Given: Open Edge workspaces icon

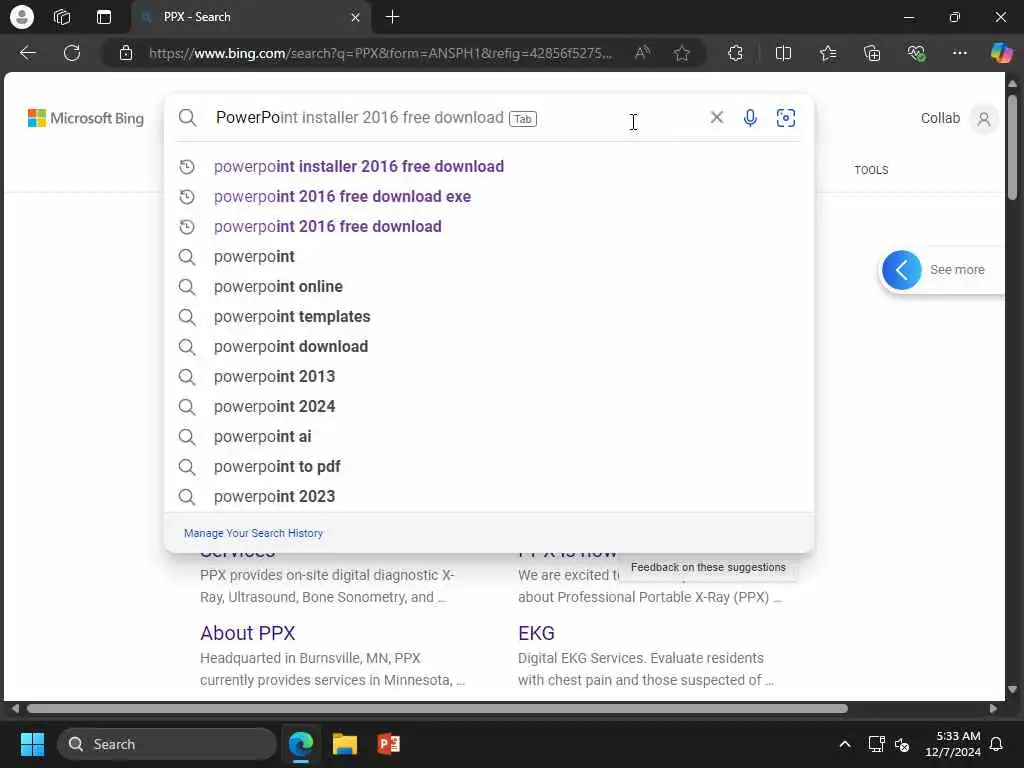Looking at the screenshot, I should coord(62,17).
